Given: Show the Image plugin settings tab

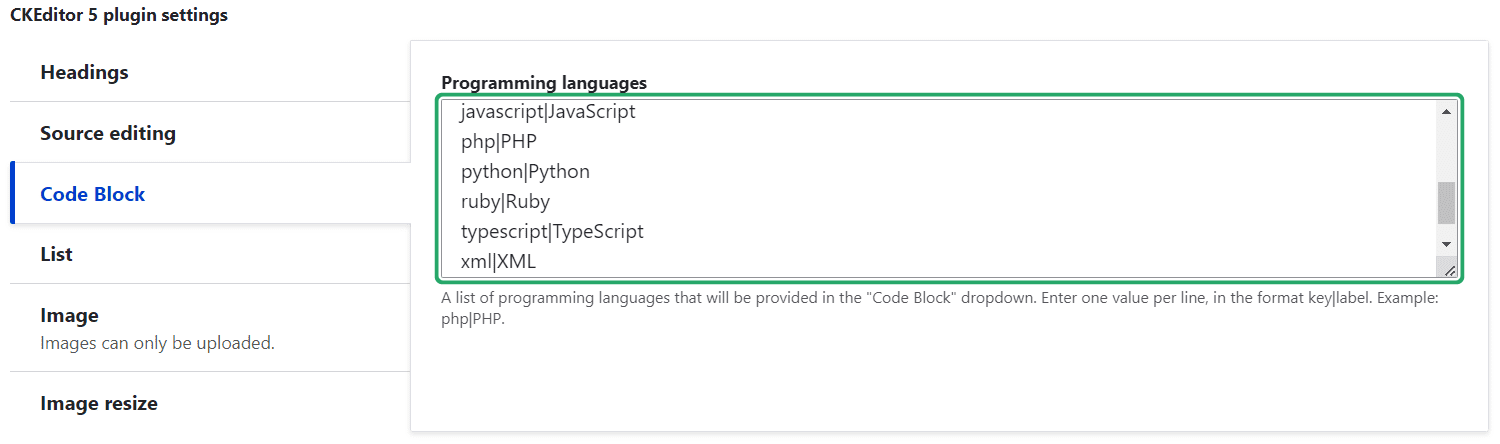Looking at the screenshot, I should [70, 315].
